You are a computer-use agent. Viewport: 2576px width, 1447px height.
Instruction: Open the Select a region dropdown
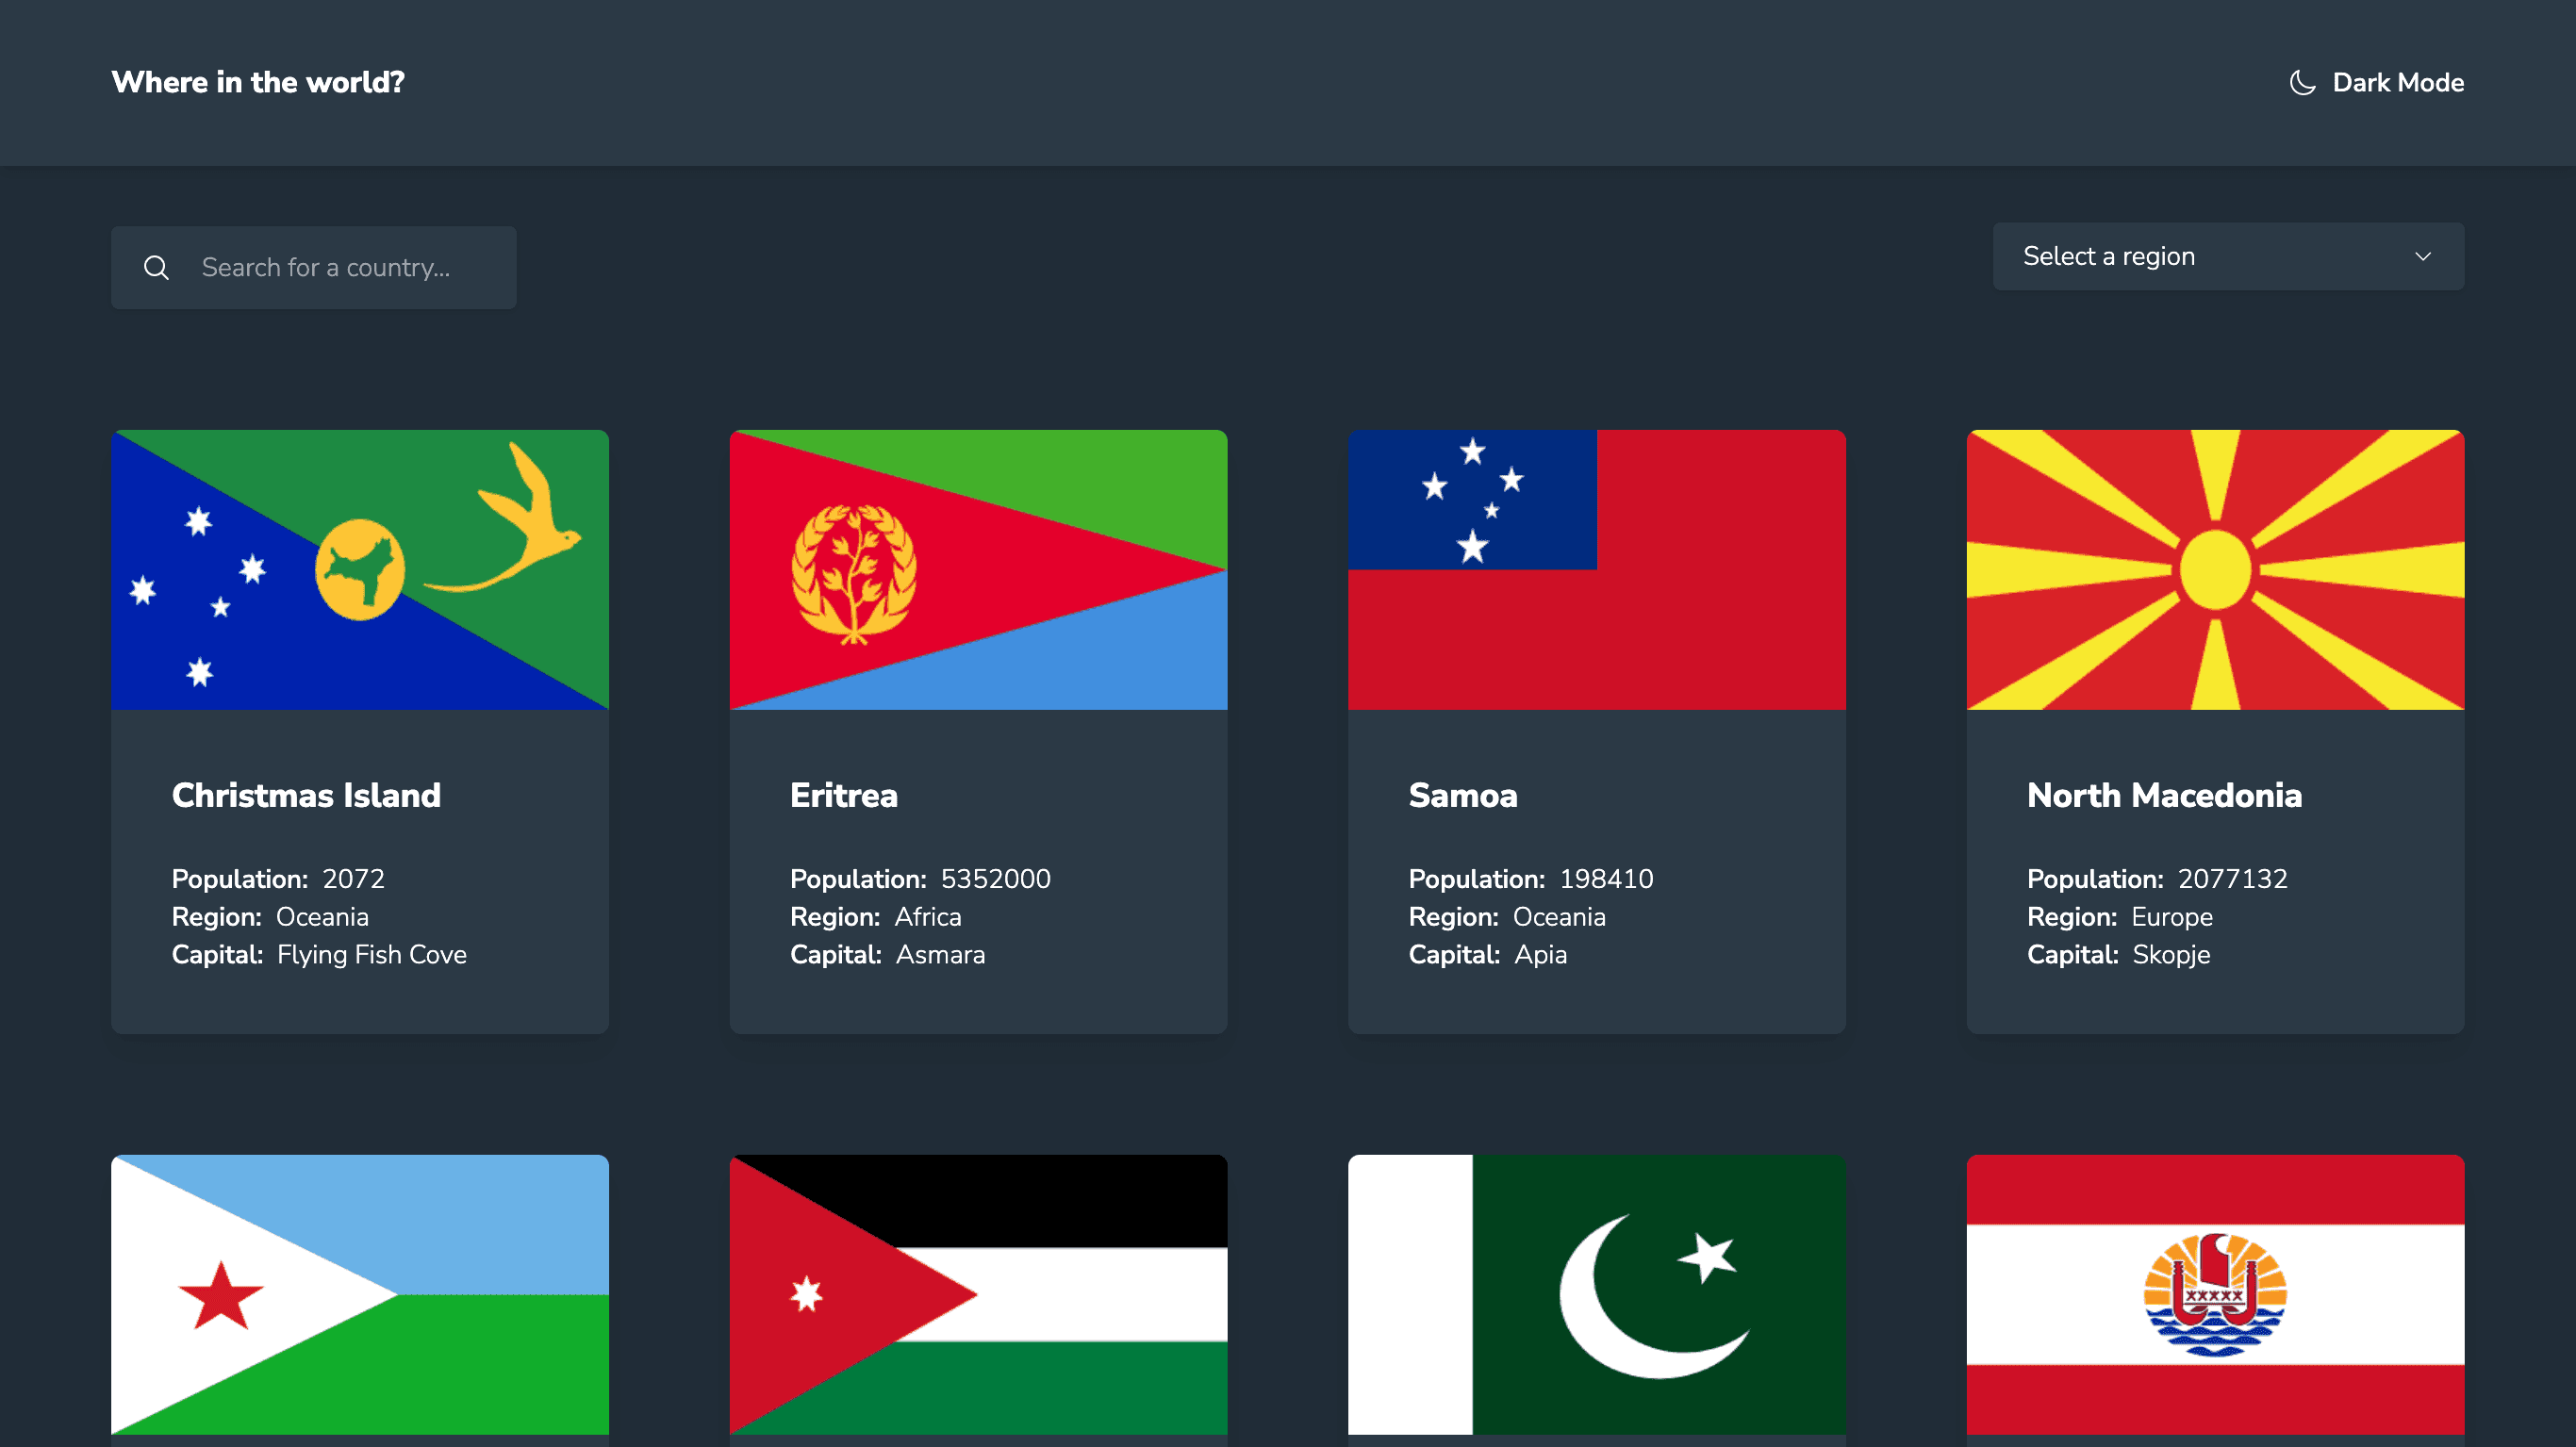pos(2228,256)
